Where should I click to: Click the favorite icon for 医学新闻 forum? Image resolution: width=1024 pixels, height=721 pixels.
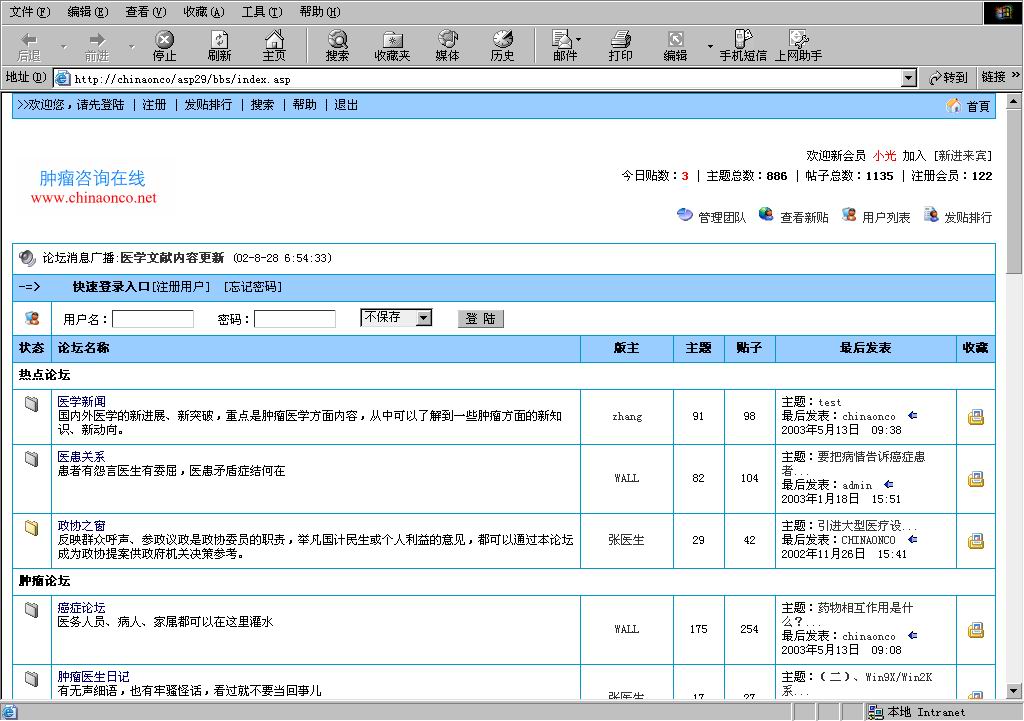[x=976, y=417]
